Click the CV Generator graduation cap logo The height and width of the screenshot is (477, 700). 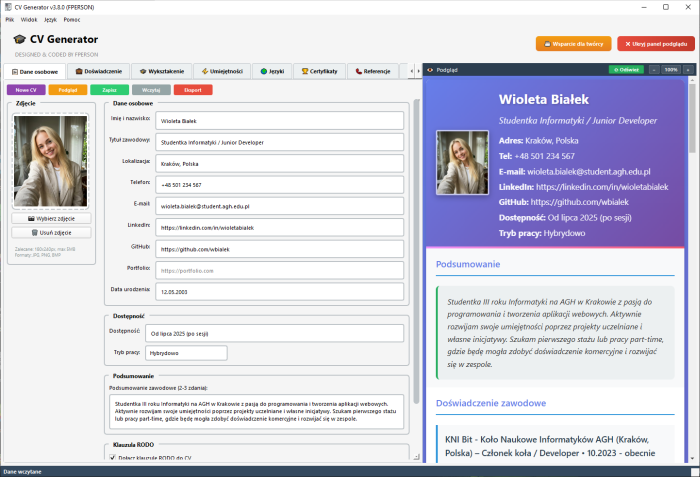coord(19,39)
